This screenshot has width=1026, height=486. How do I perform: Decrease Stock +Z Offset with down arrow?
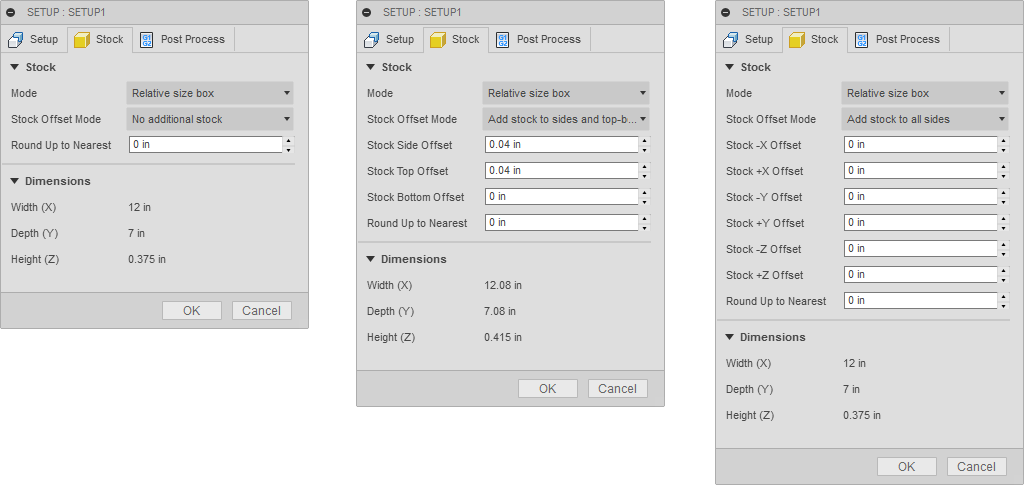point(1004,279)
